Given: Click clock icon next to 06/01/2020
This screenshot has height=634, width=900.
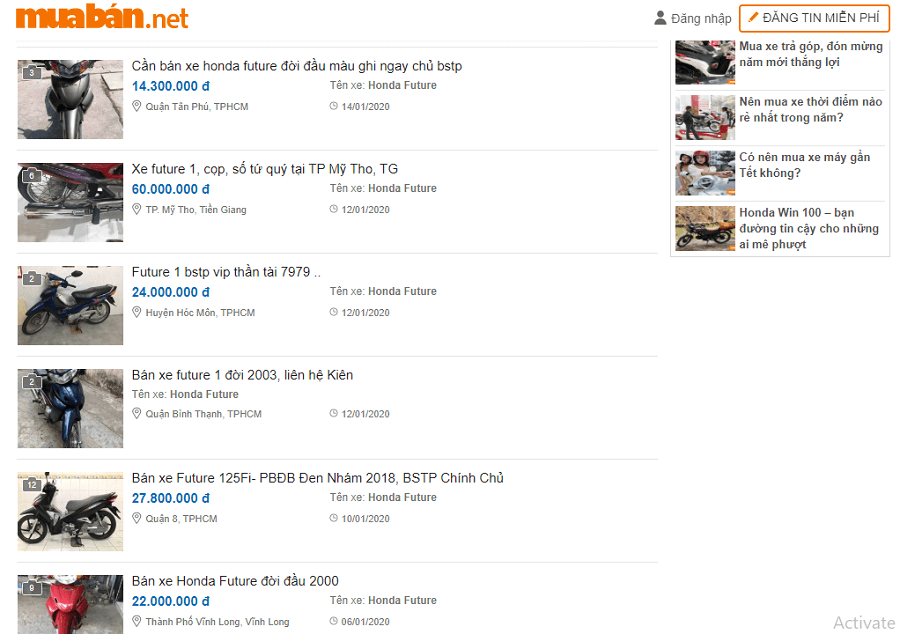Looking at the screenshot, I should click(333, 621).
